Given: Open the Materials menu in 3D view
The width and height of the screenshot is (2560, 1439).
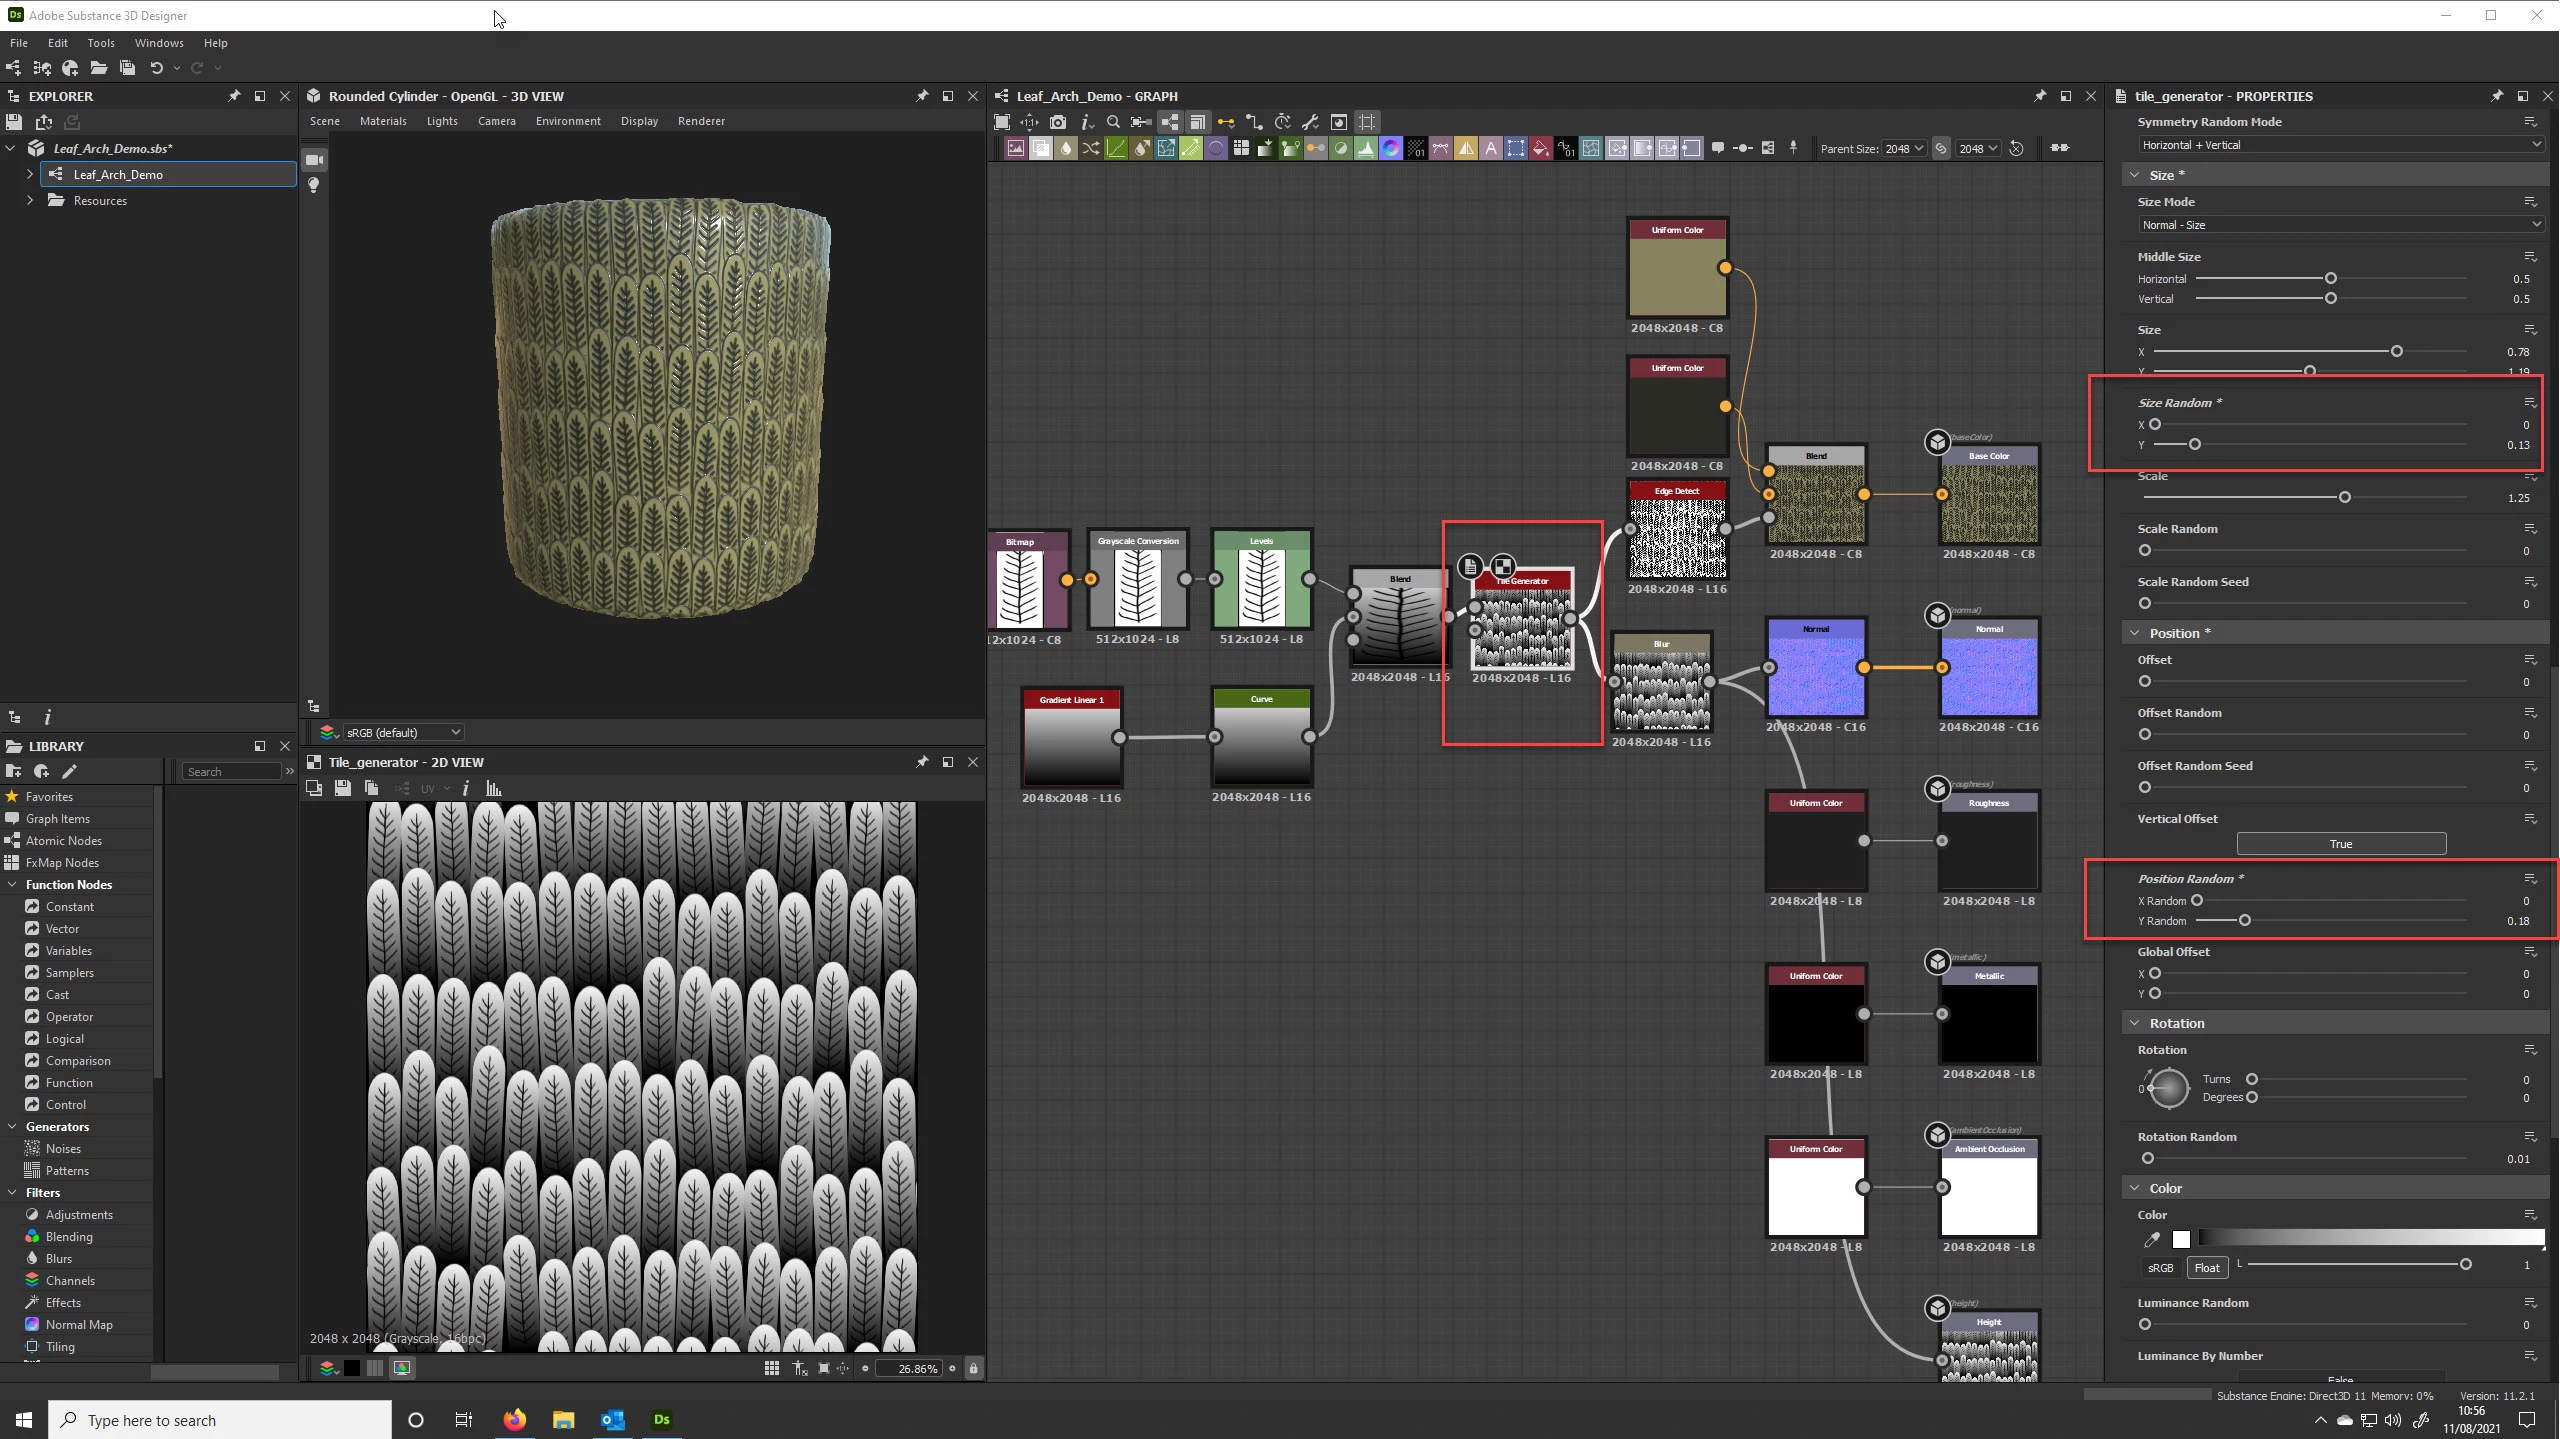Looking at the screenshot, I should 383,121.
